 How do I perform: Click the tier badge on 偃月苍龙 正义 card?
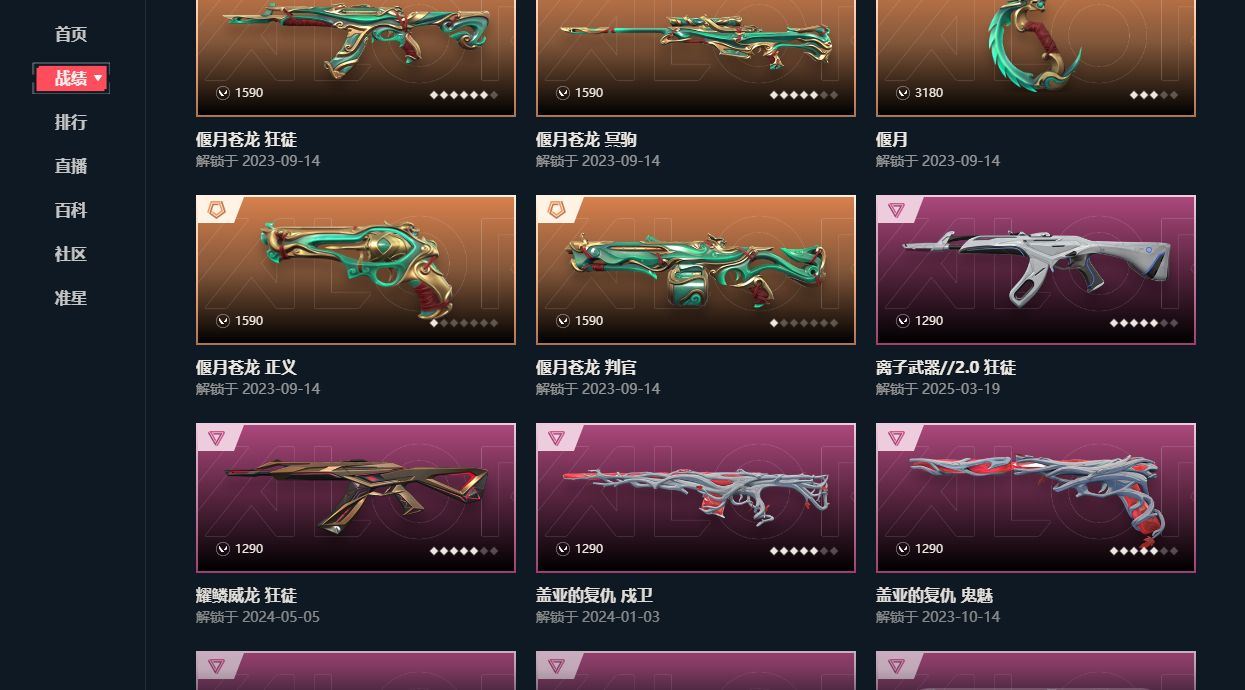coord(217,210)
